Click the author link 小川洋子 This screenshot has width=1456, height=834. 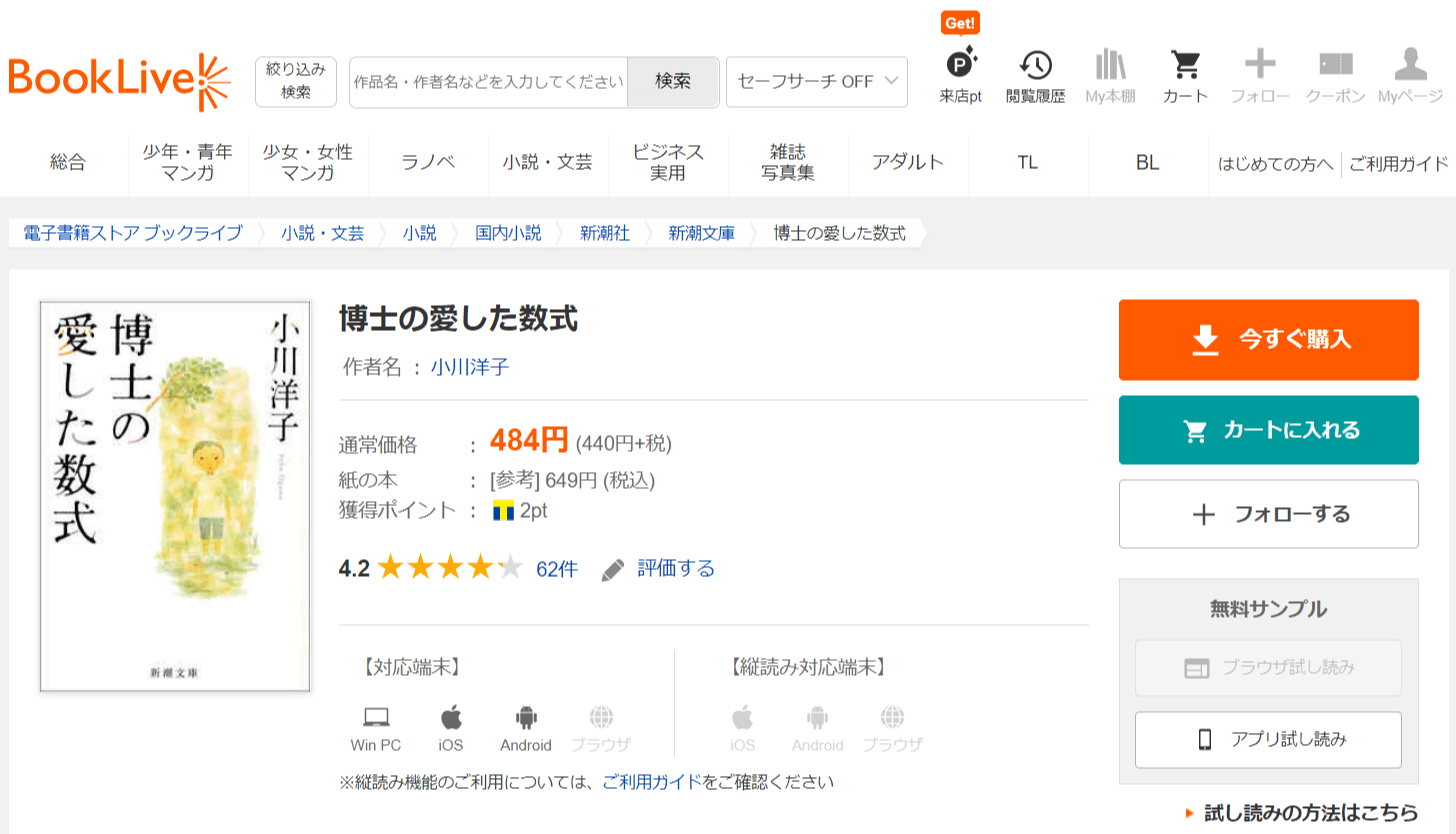(x=470, y=367)
